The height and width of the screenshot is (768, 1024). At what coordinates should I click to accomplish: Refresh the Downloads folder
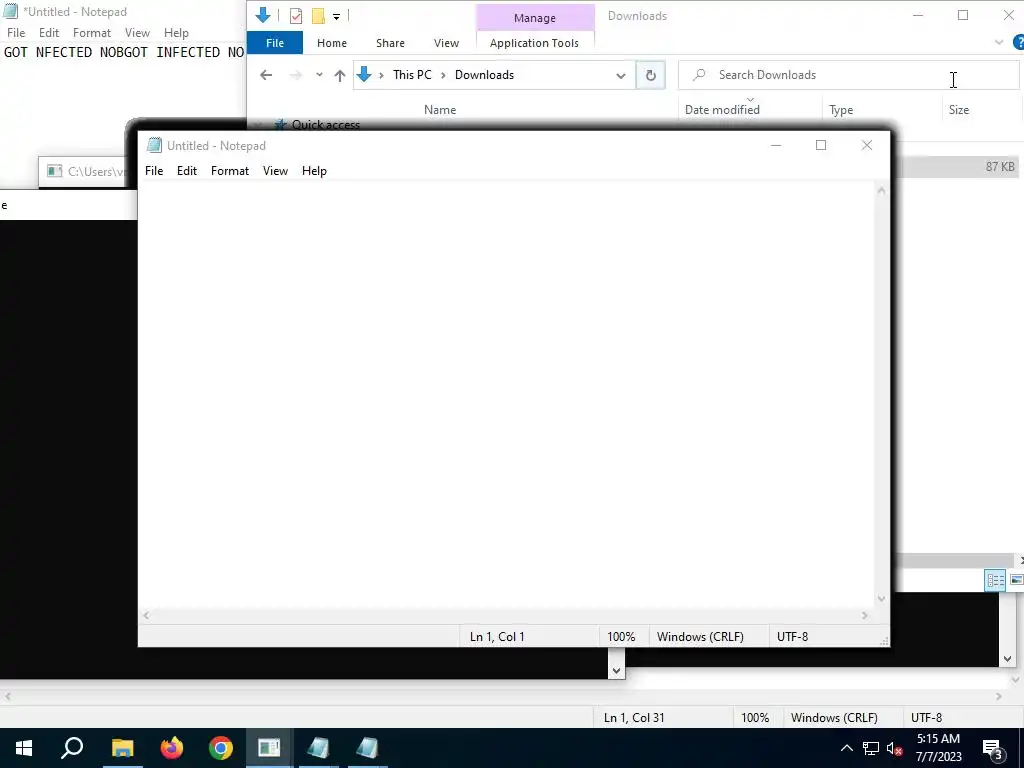(650, 75)
